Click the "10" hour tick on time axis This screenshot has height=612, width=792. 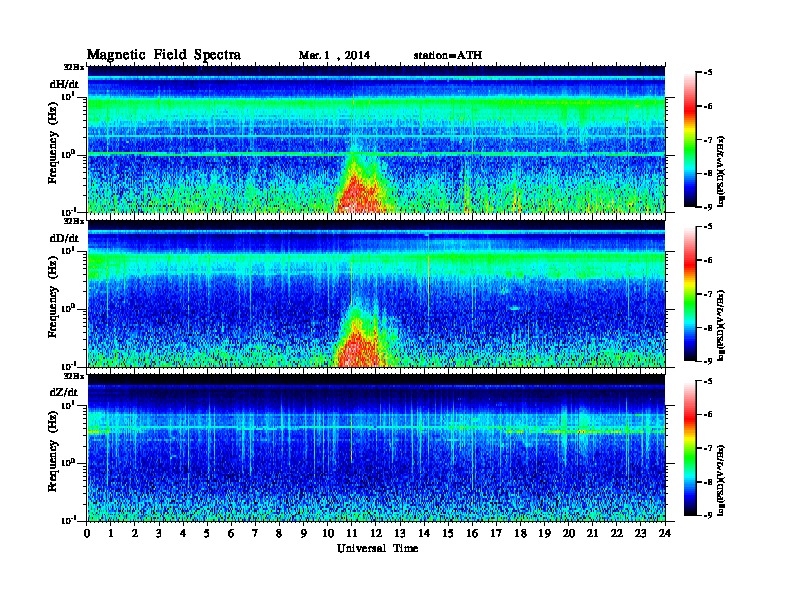(328, 534)
